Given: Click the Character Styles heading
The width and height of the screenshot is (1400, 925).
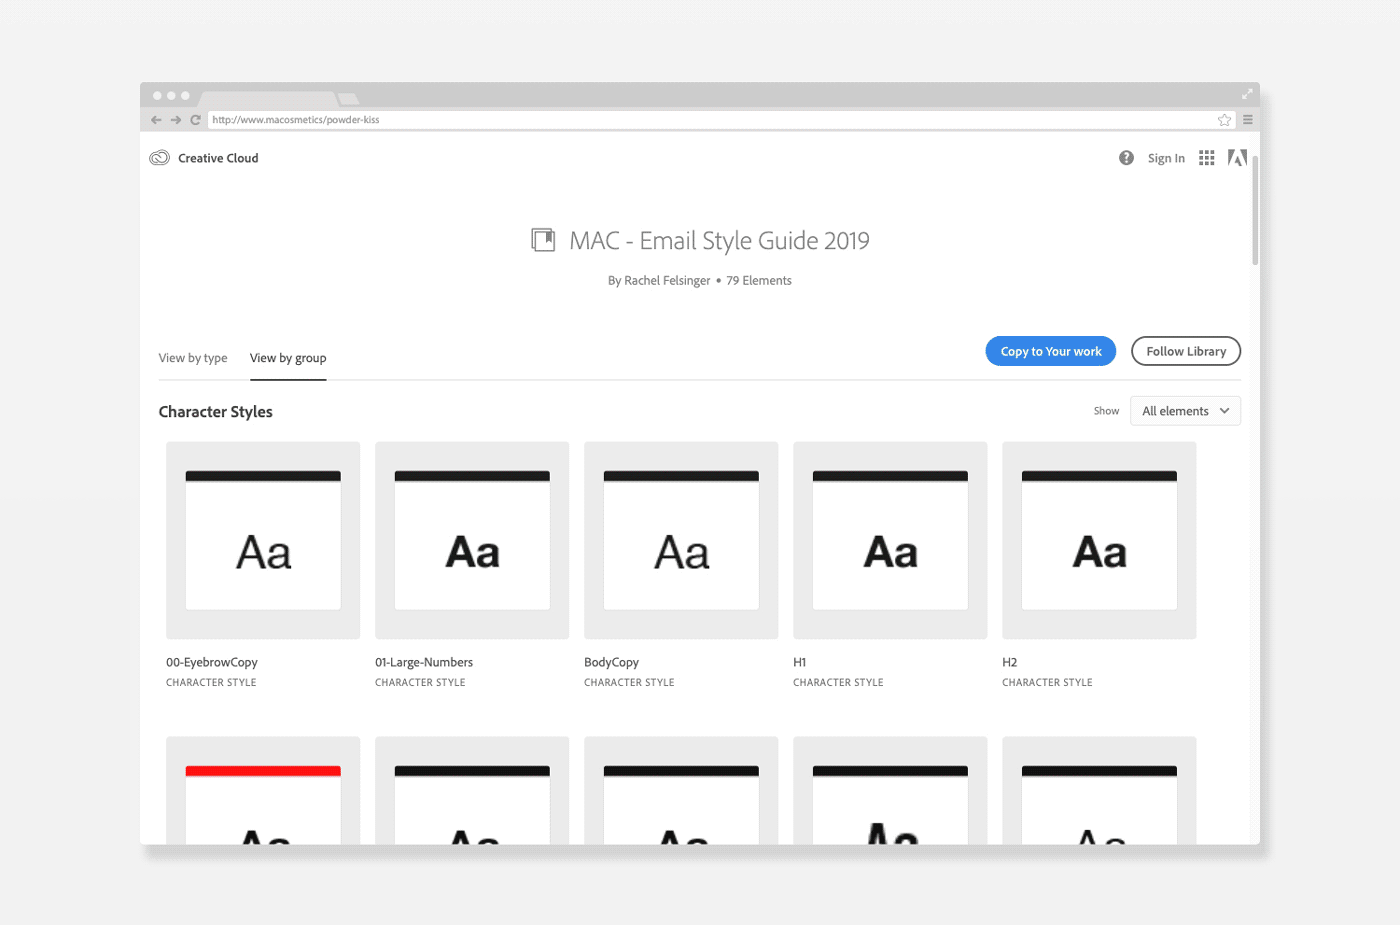Looking at the screenshot, I should [216, 412].
